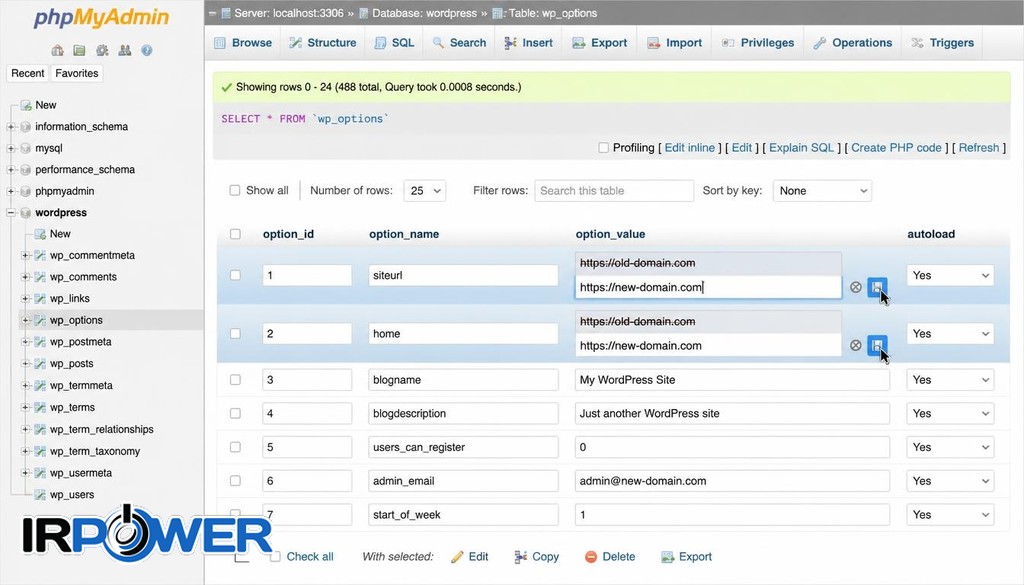The height and width of the screenshot is (585, 1024).
Task: Switch to the Structure tab
Action: 323,43
